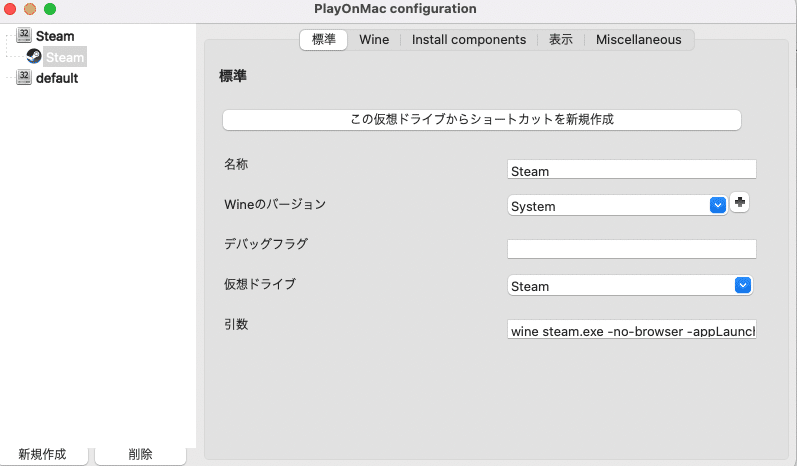Screen dimensions: 797x466
Task: Open the Install components tab
Action: point(468,40)
